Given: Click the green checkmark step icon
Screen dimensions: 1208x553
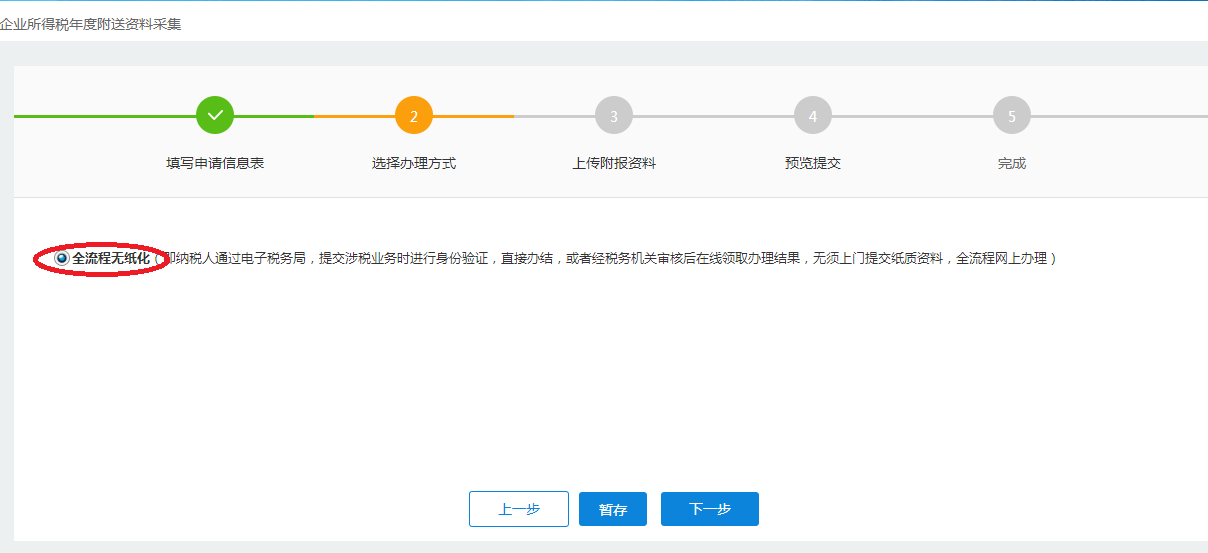Looking at the screenshot, I should click(215, 116).
